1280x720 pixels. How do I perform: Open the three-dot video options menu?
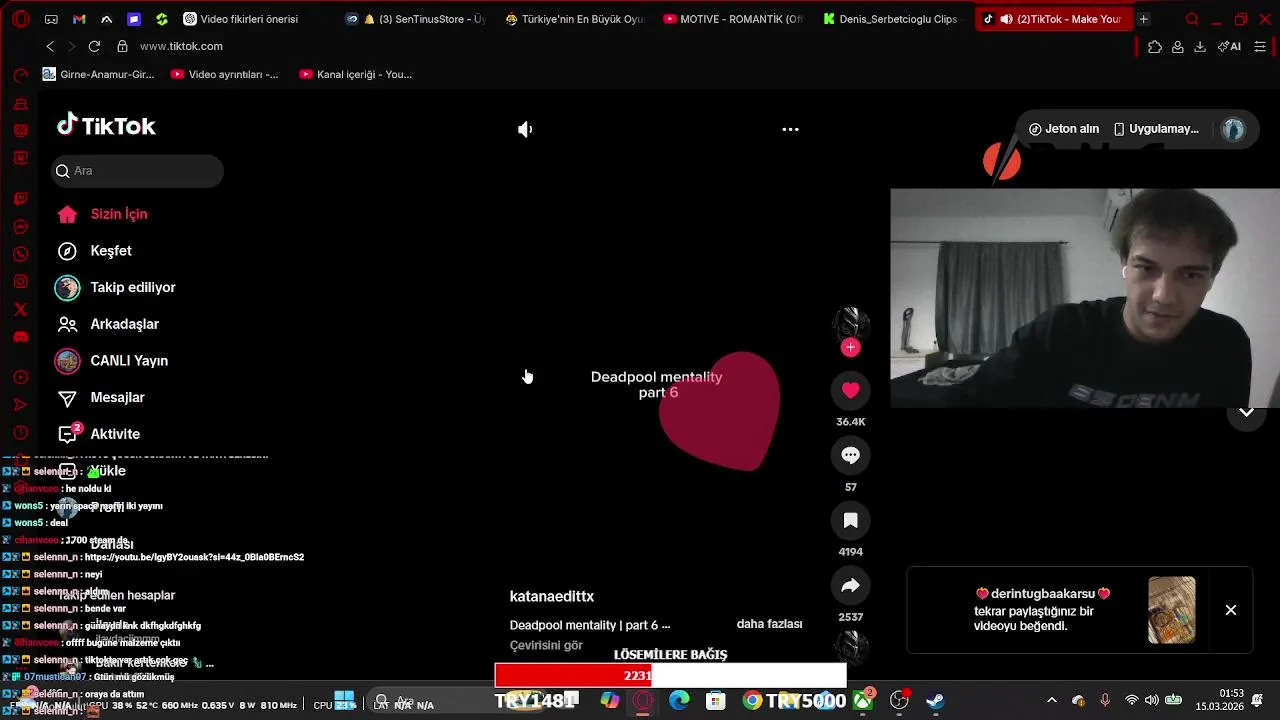tap(790, 129)
